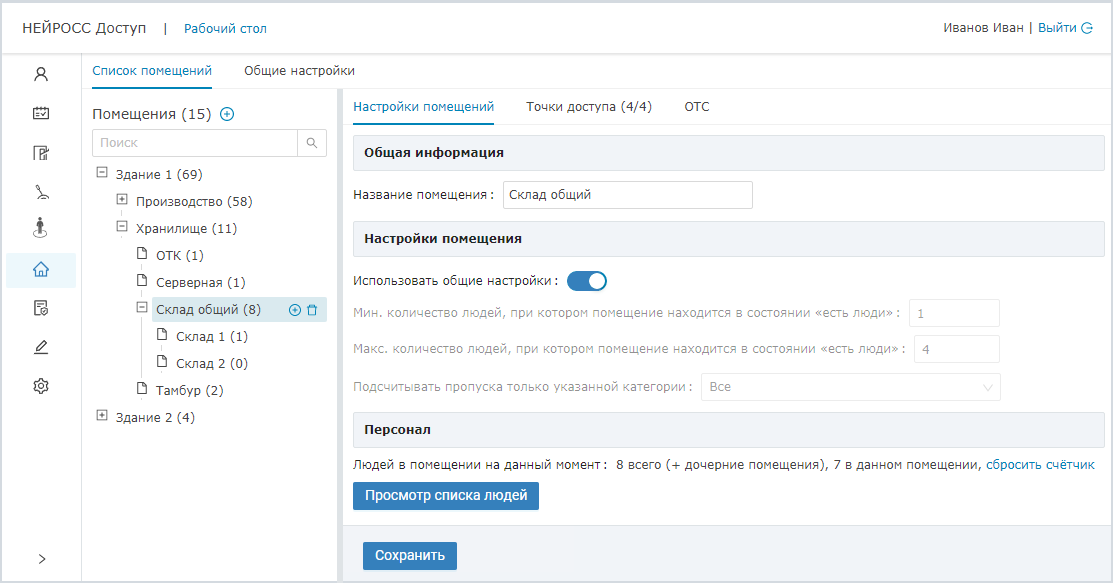Screen dimensions: 1113x583
Task: Open the calendar schedule sidebar icon
Action: pos(41,113)
